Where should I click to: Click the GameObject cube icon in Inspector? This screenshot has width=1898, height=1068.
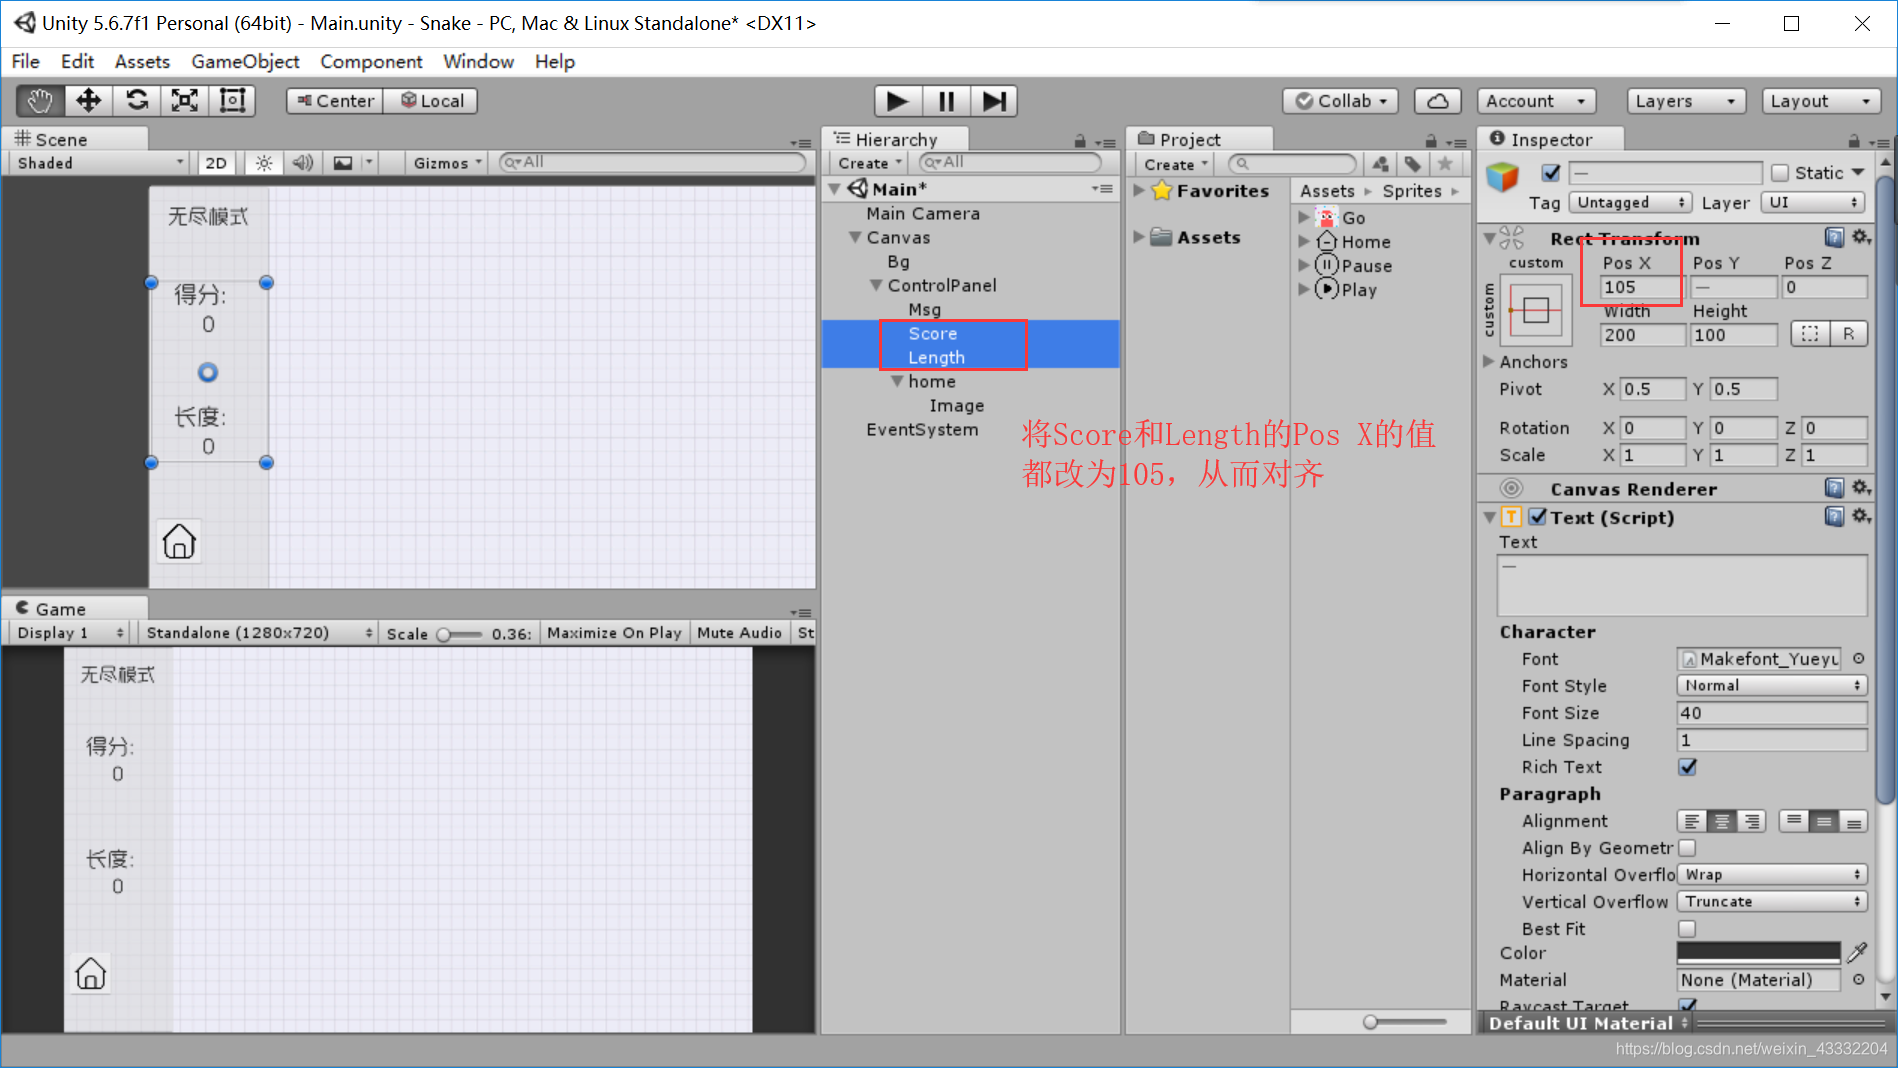point(1503,178)
